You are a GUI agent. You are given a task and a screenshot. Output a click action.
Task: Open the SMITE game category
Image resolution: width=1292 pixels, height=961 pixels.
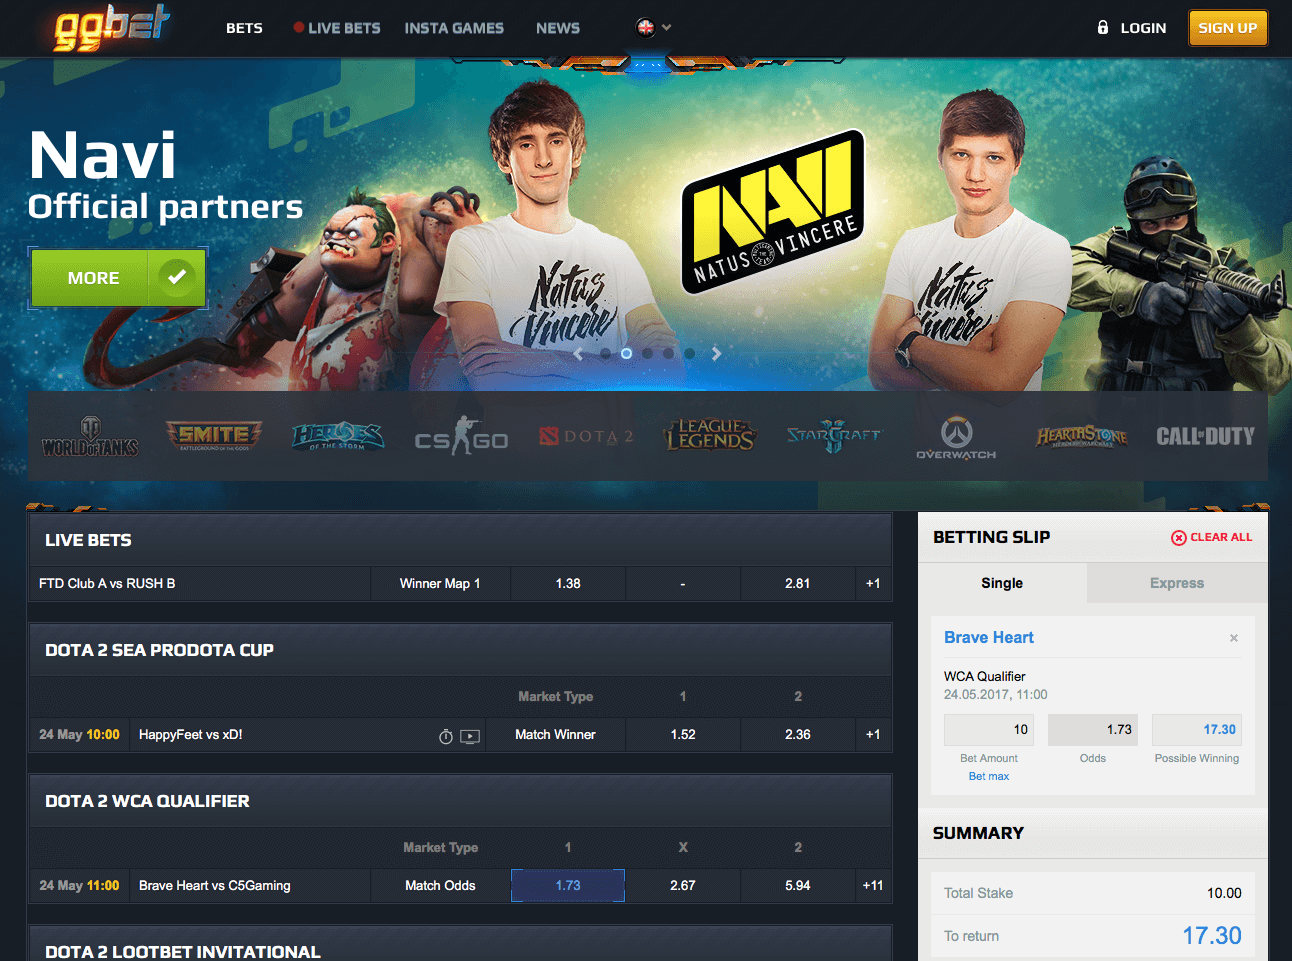(x=214, y=436)
